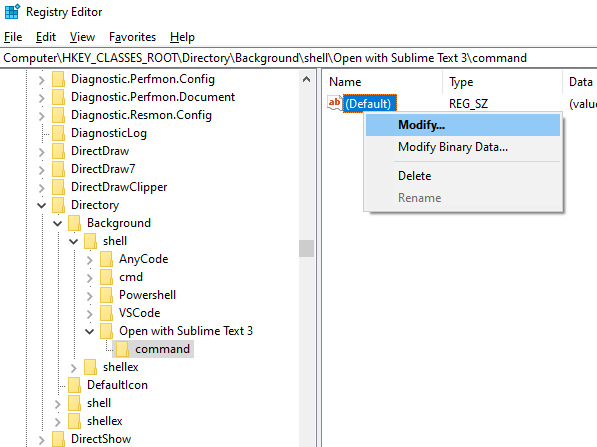Screen dimensions: 597x447
Task: Click the DirectDrawClipper folder icon
Action: point(58,187)
